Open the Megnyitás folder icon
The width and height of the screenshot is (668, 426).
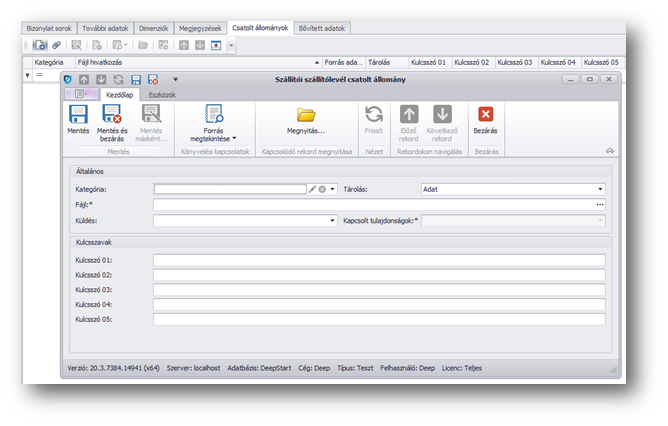click(x=305, y=115)
